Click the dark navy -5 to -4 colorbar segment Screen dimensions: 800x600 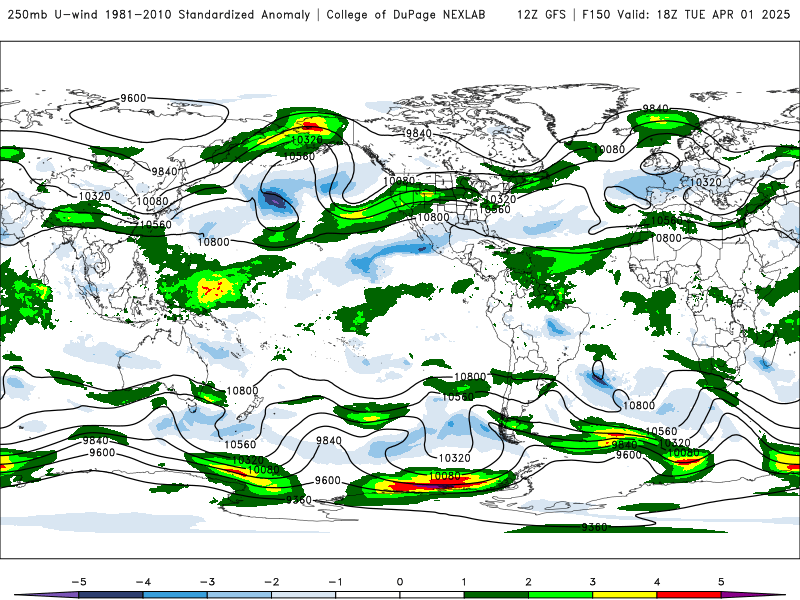click(111, 595)
